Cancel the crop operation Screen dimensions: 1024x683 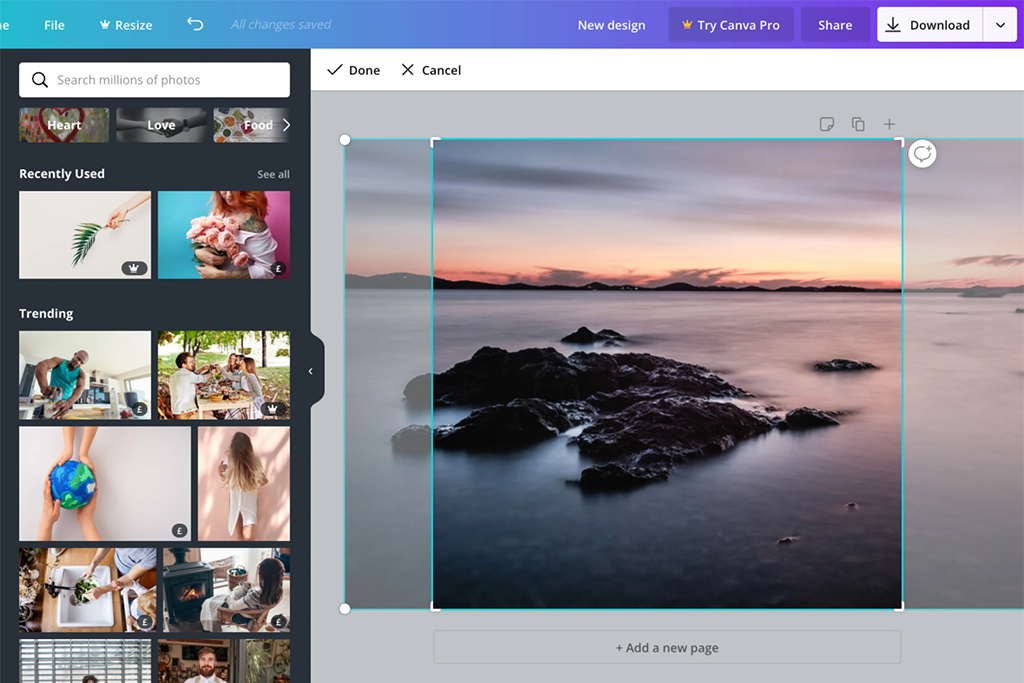tap(431, 70)
